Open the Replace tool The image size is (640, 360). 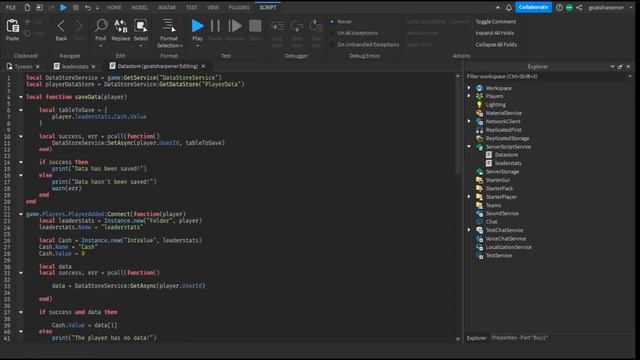pos(120,26)
